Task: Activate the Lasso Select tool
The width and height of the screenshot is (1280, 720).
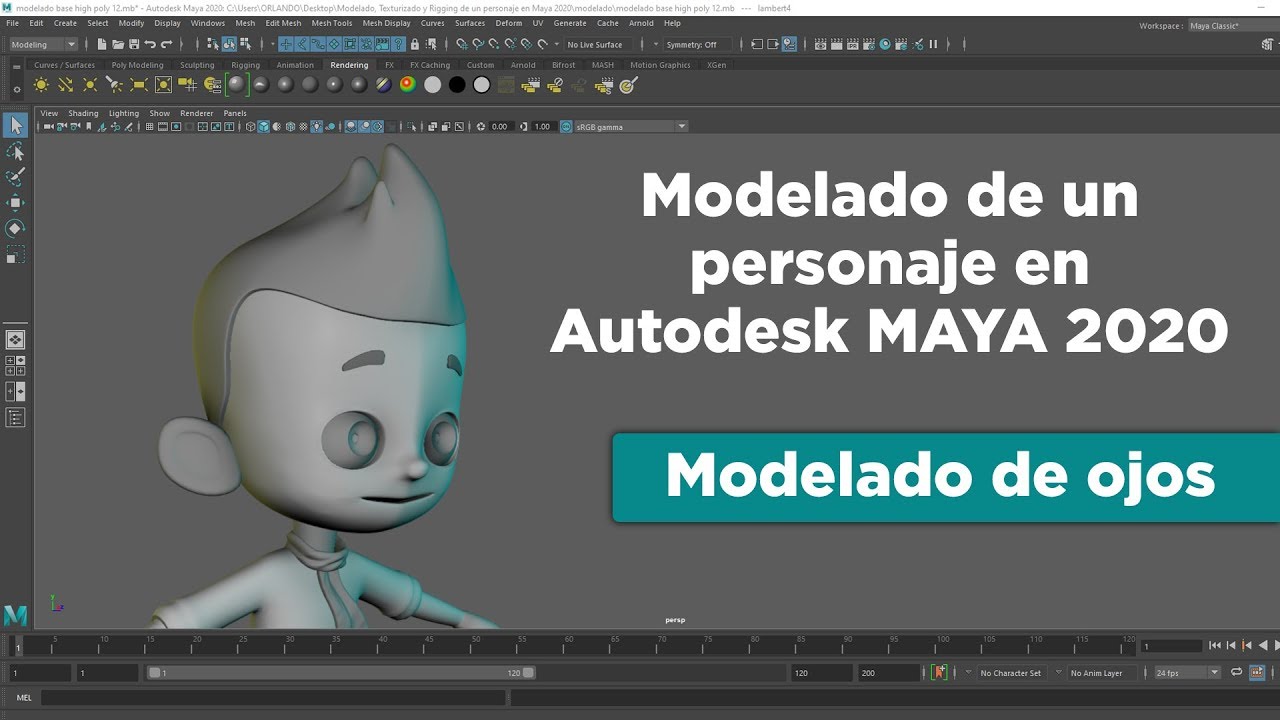Action: [15, 151]
